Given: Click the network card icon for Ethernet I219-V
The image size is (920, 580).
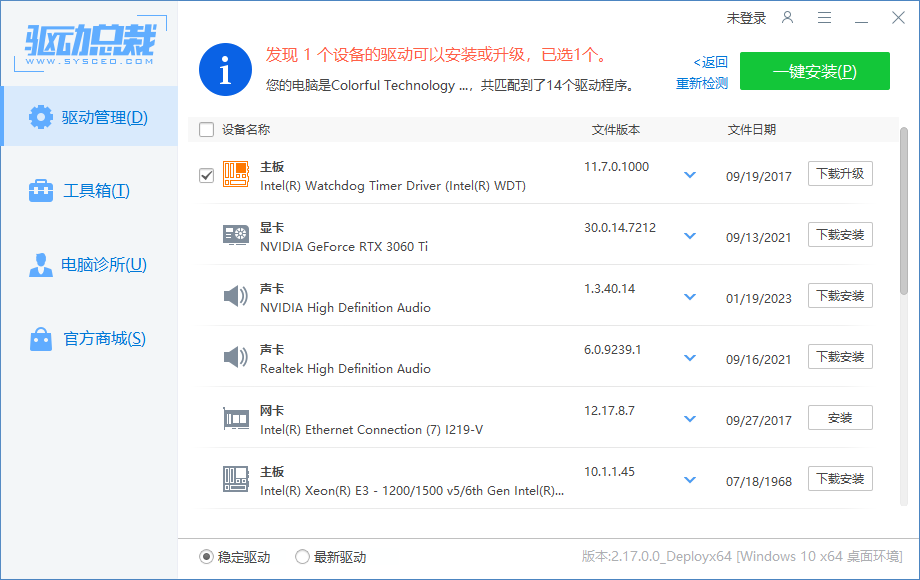Looking at the screenshot, I should pyautogui.click(x=236, y=419).
